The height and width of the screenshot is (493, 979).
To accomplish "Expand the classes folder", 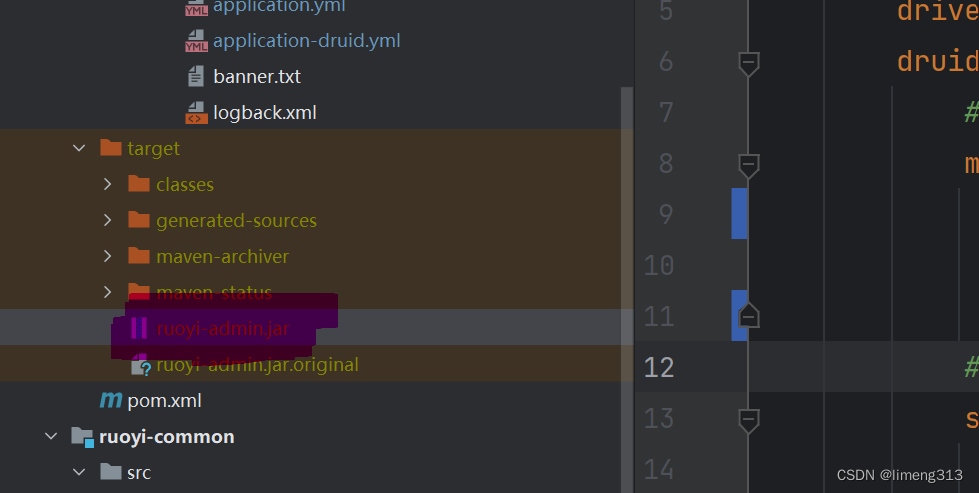I will [x=107, y=185].
